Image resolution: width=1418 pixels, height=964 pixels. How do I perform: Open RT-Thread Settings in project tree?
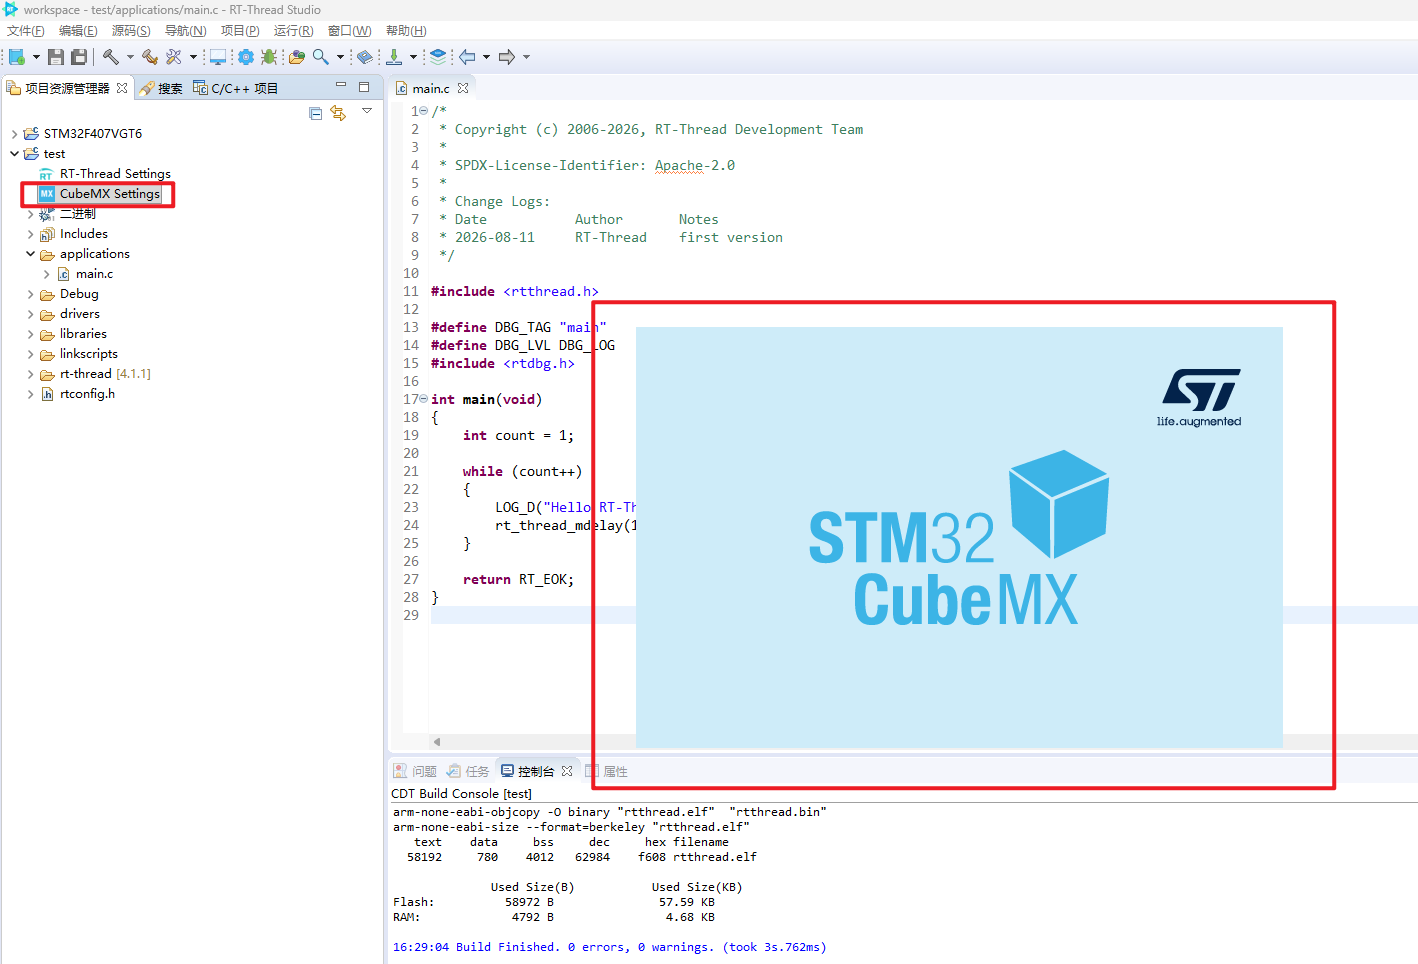click(115, 174)
